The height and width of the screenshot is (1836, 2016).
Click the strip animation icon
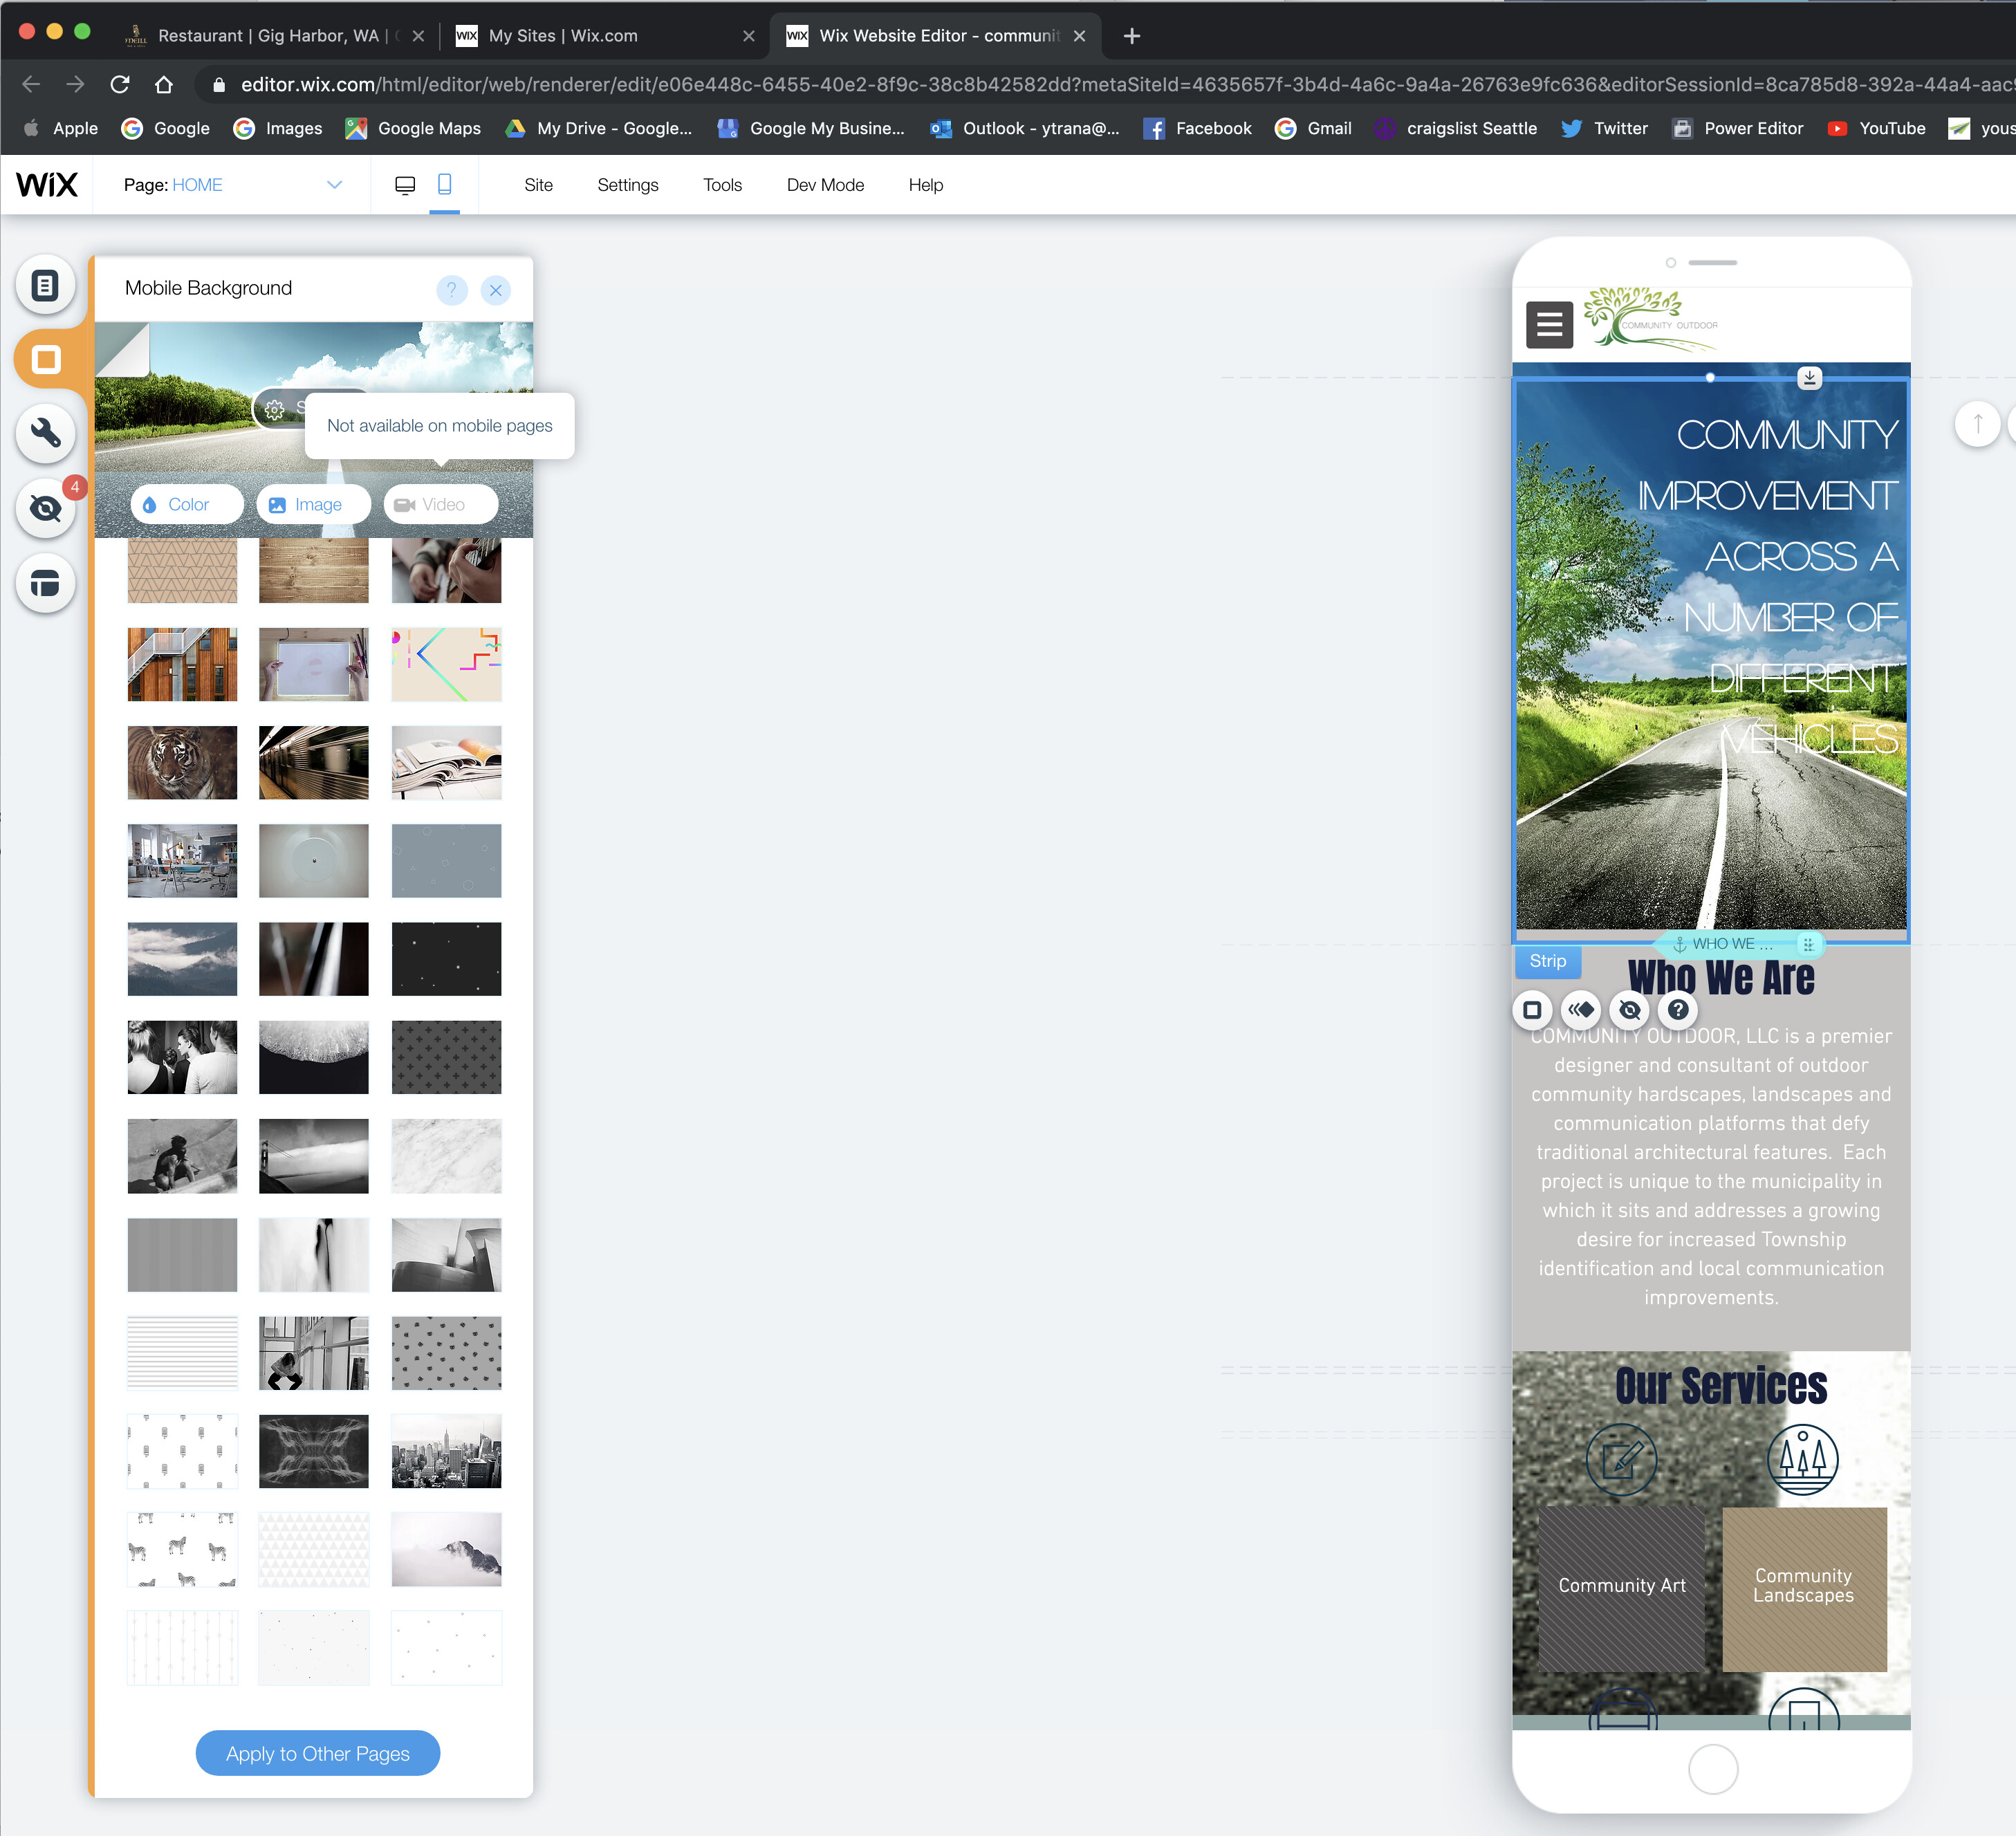click(1580, 1010)
